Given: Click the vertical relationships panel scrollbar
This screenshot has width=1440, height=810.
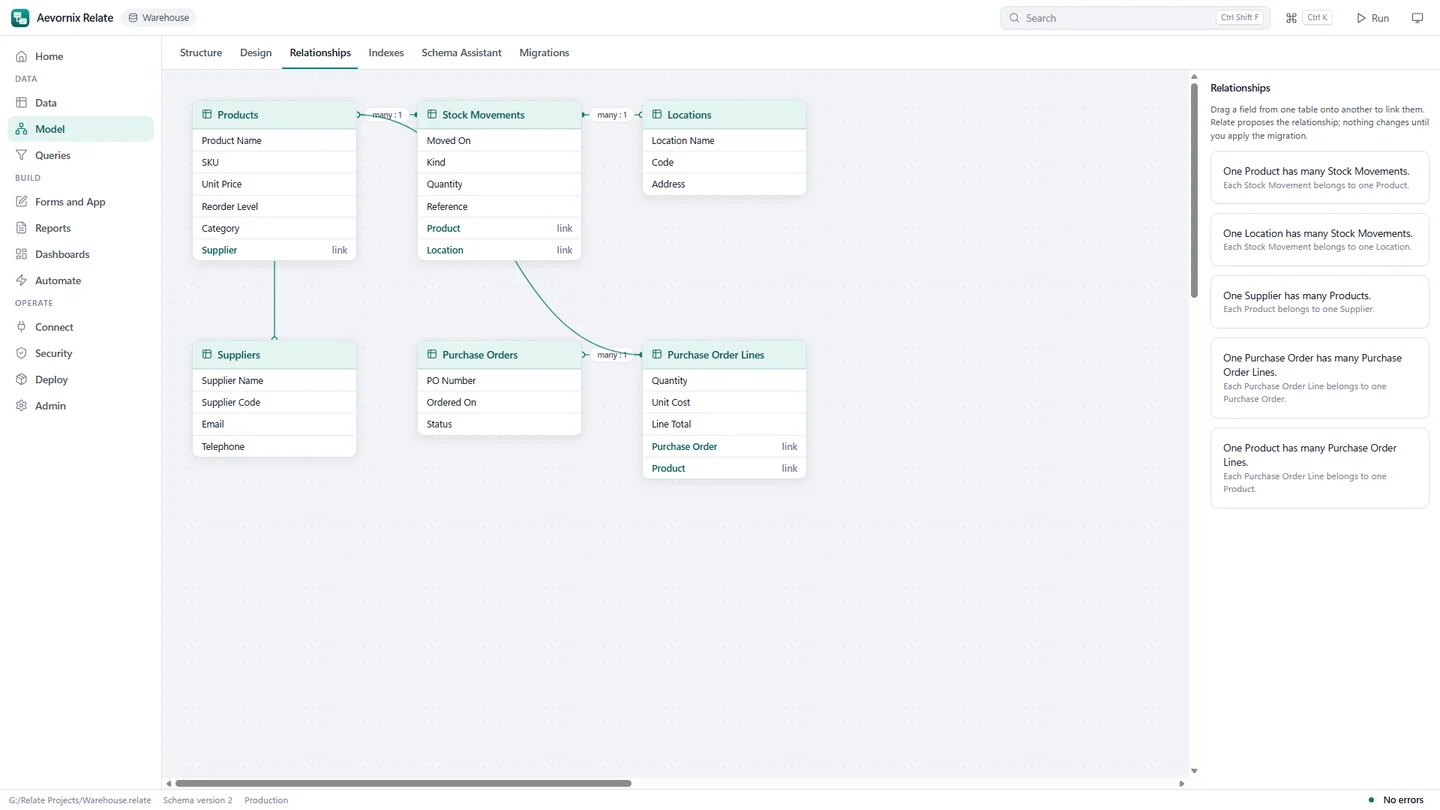Looking at the screenshot, I should [x=1194, y=190].
